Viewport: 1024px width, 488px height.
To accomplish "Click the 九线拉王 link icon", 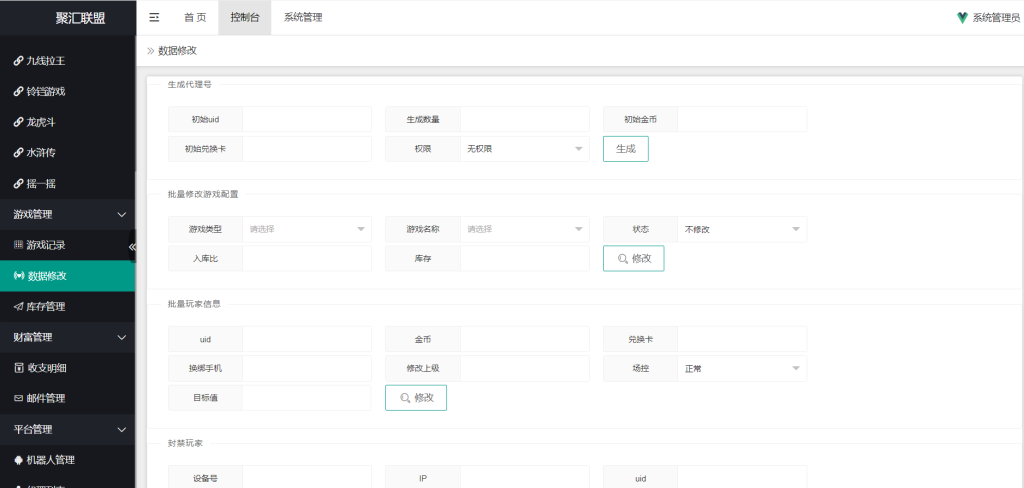I will (x=18, y=61).
